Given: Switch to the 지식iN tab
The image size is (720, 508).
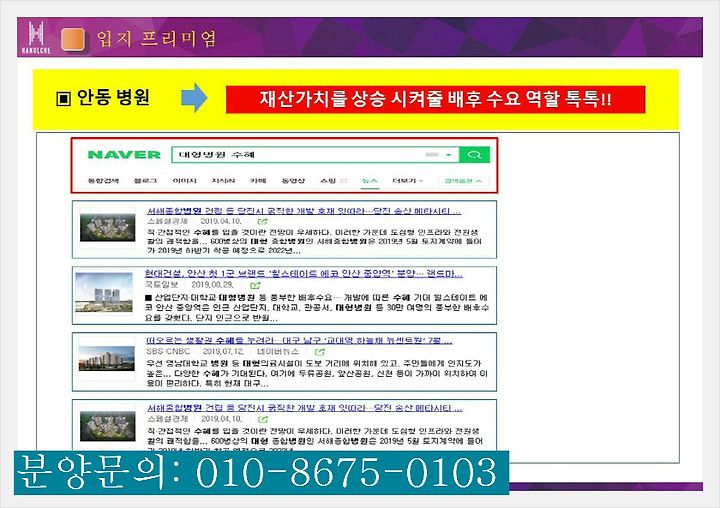Looking at the screenshot, I should (x=223, y=181).
